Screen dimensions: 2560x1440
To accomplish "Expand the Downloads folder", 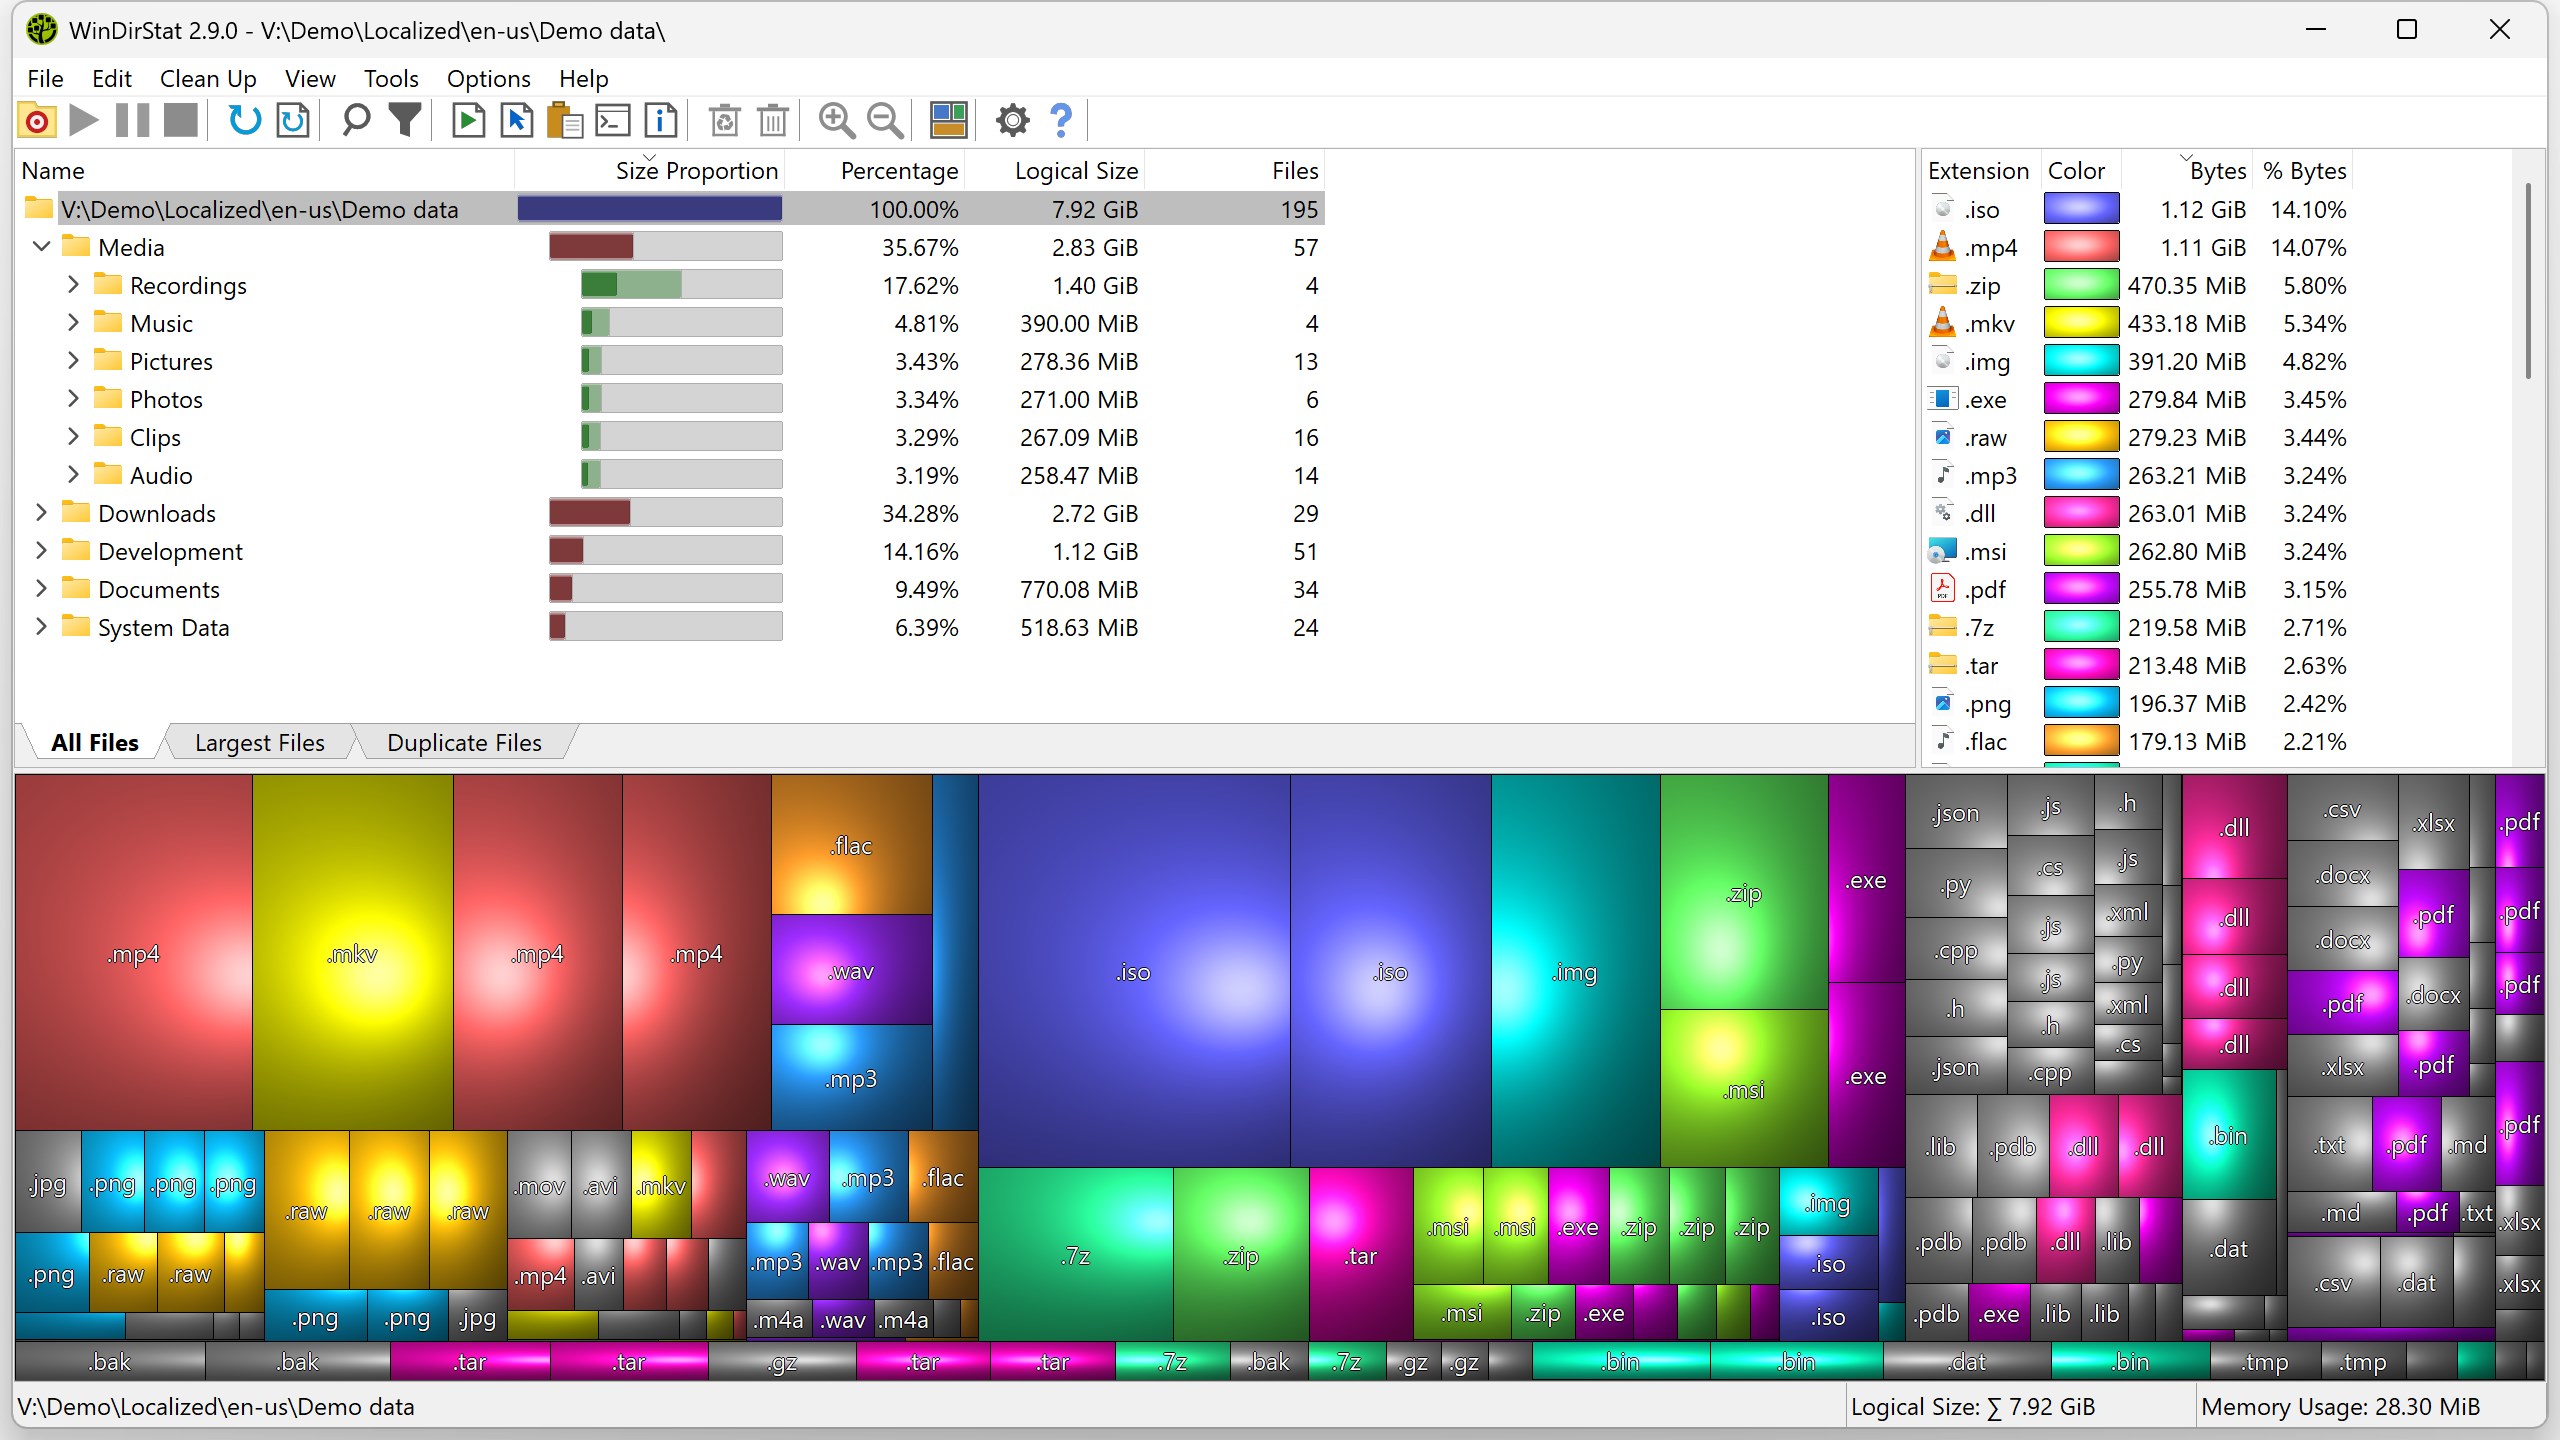I will click(x=41, y=512).
